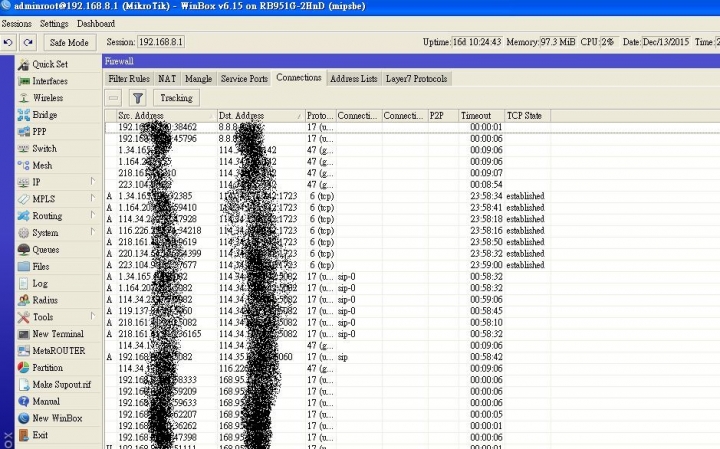720x449 pixels.
Task: Click the remove connection minus button
Action: point(113,98)
